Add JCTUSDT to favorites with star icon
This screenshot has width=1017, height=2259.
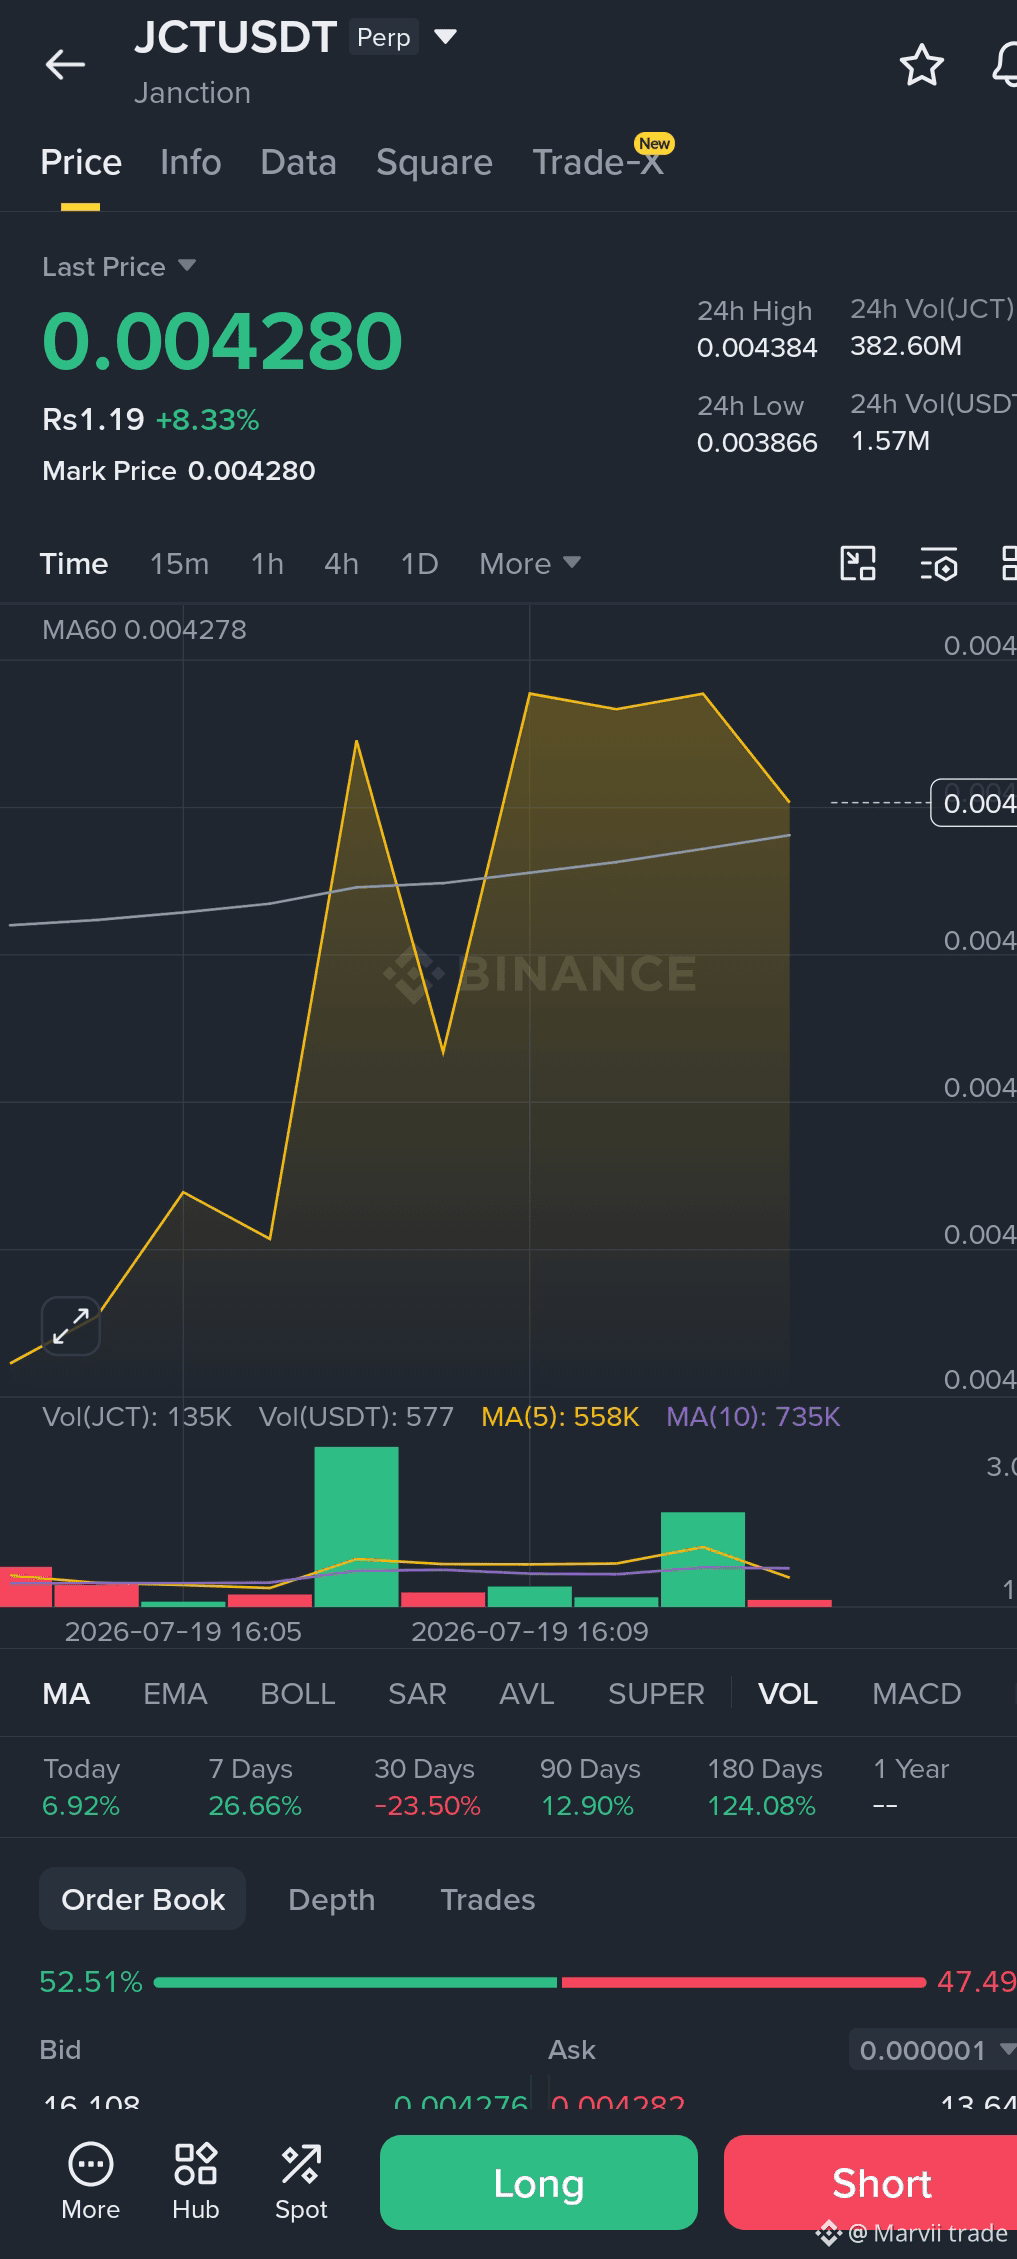tap(921, 65)
